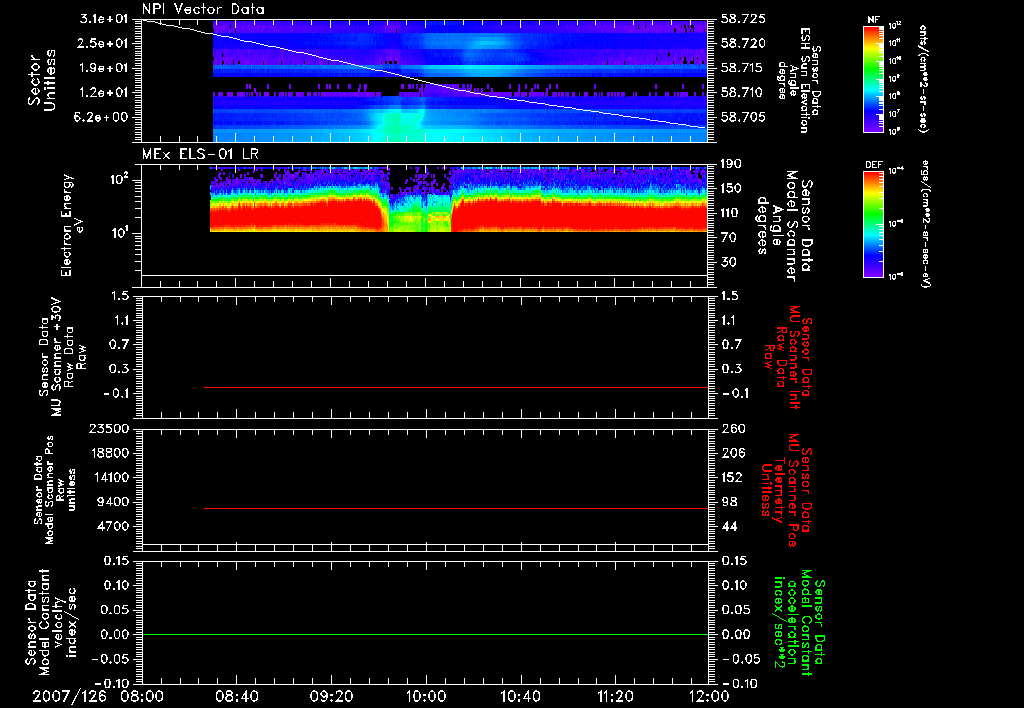Click the 'DEF' label above the color bar

[874, 165]
